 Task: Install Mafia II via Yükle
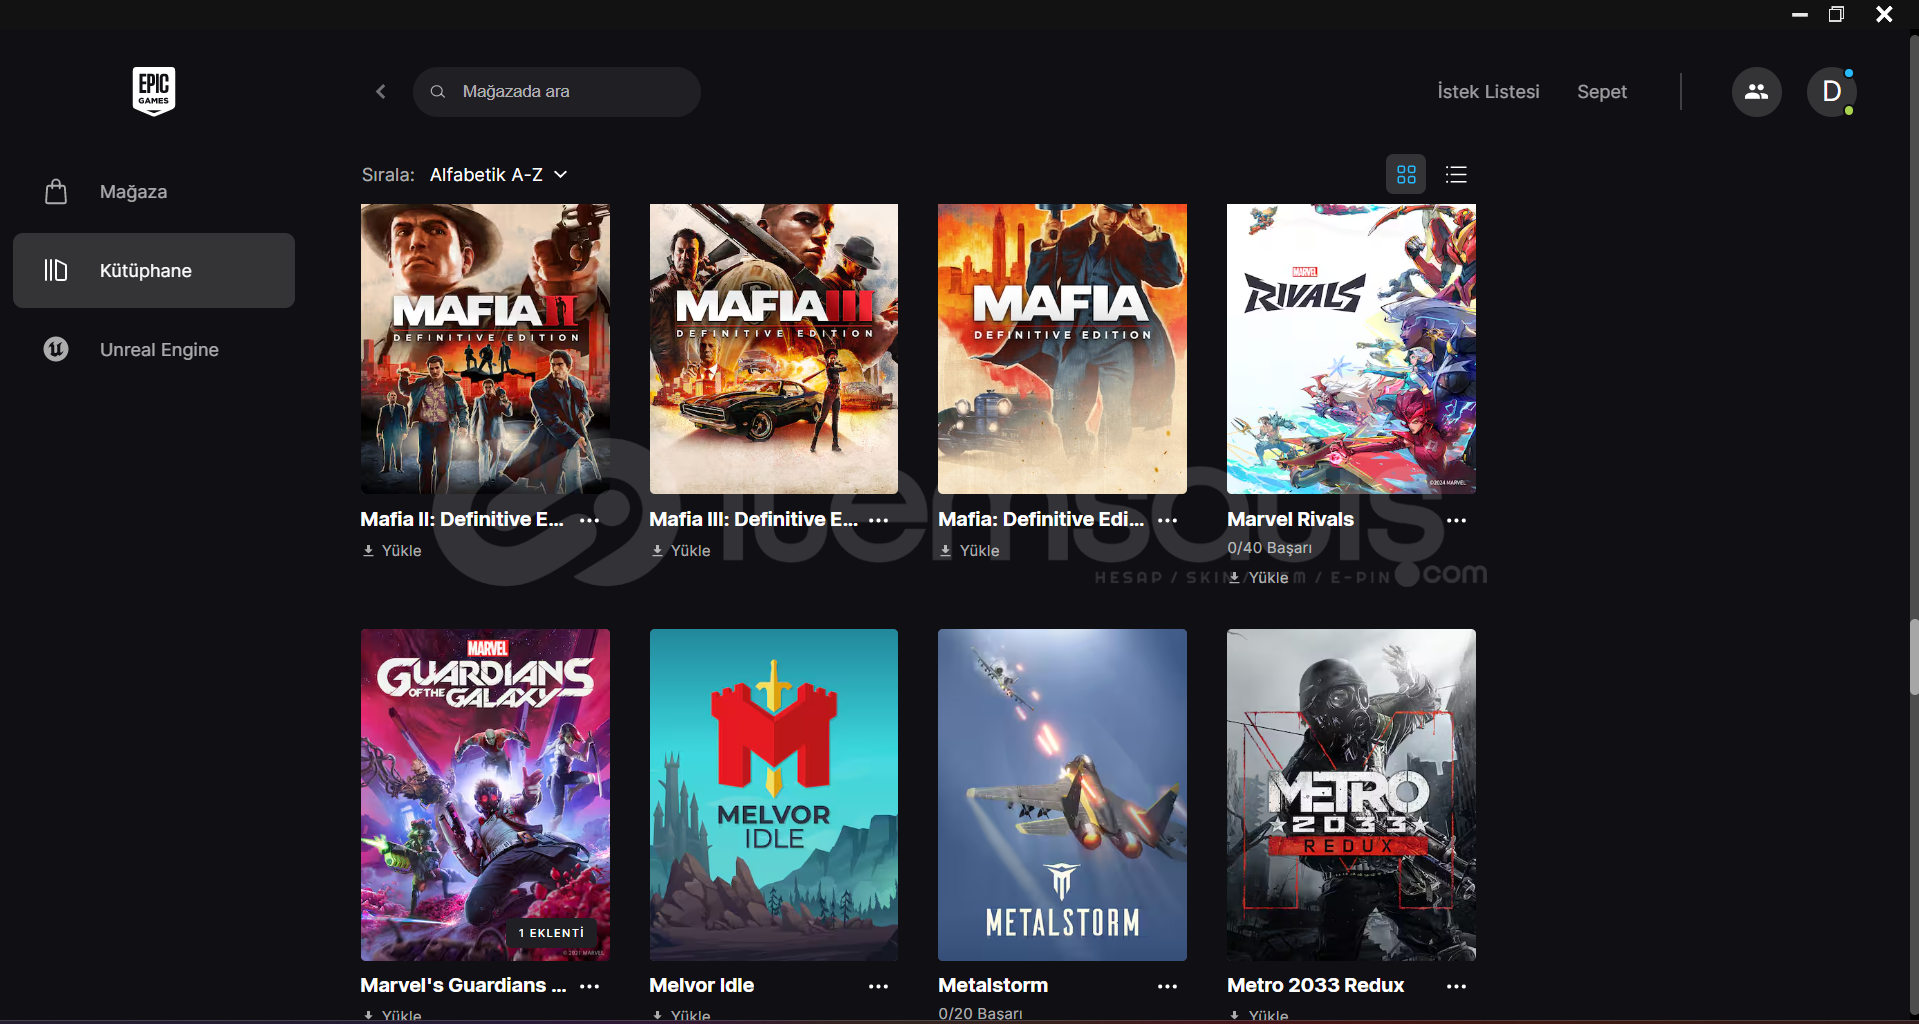pos(392,551)
